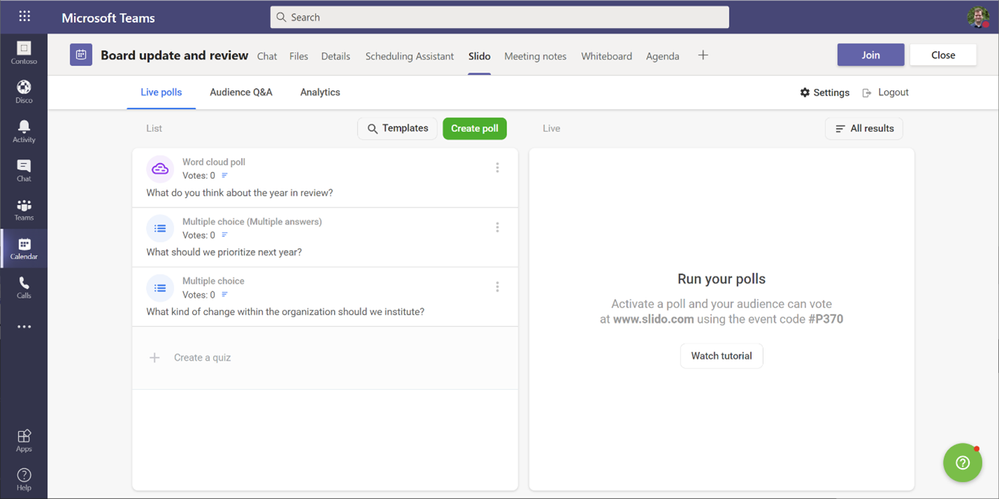This screenshot has width=999, height=499.
Task: Click the Close button
Action: pos(943,55)
